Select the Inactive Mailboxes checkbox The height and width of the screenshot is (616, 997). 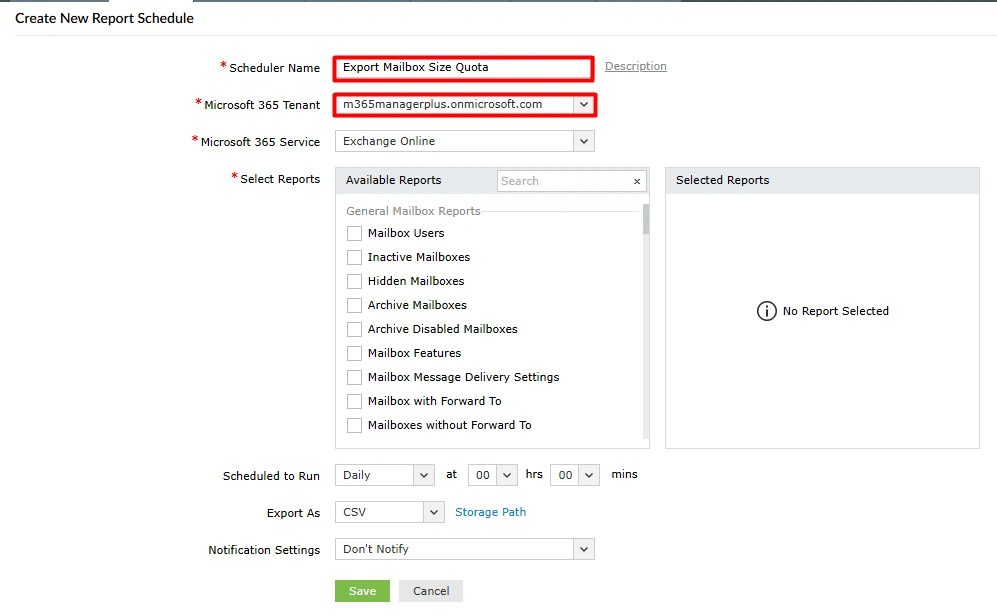coord(354,257)
